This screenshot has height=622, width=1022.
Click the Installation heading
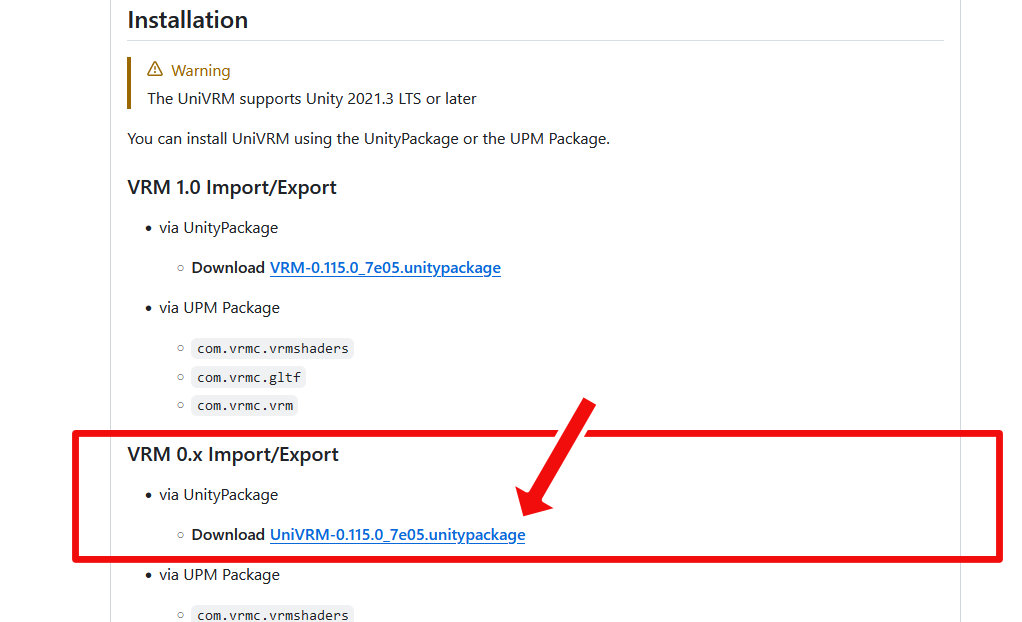point(188,20)
